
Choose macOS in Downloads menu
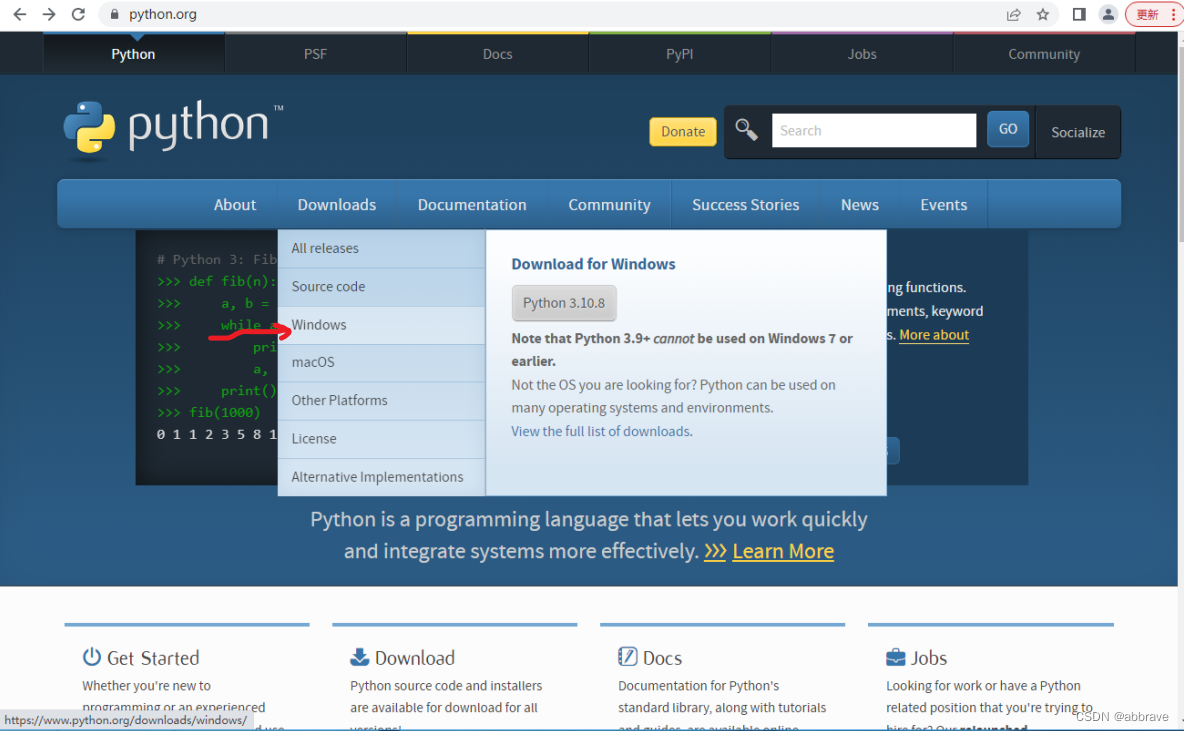381,362
